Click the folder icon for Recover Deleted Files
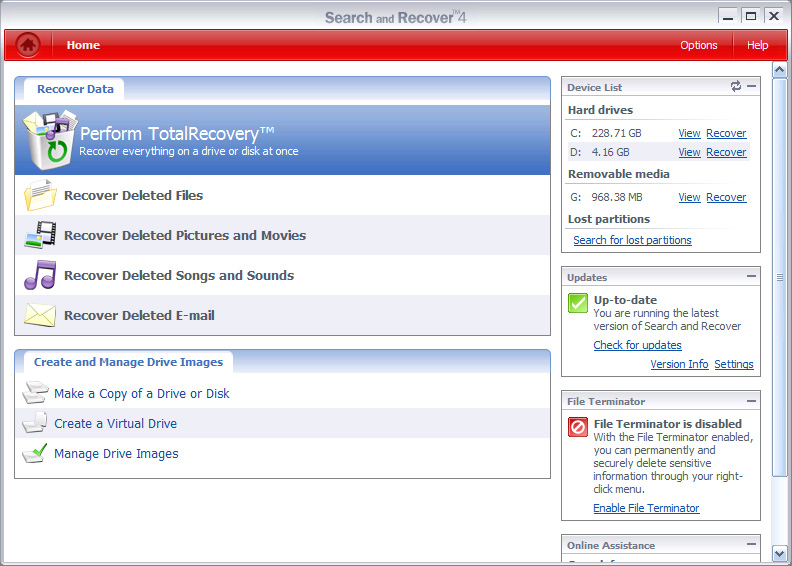The image size is (792, 566). (x=40, y=195)
